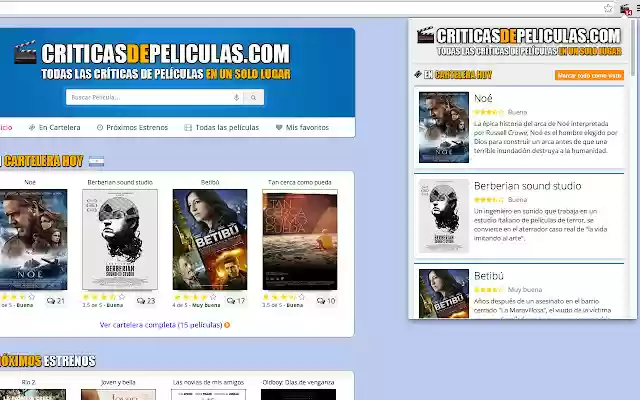Open Betibú title in popup list
Viewport: 640px width, 400px height.
(489, 276)
